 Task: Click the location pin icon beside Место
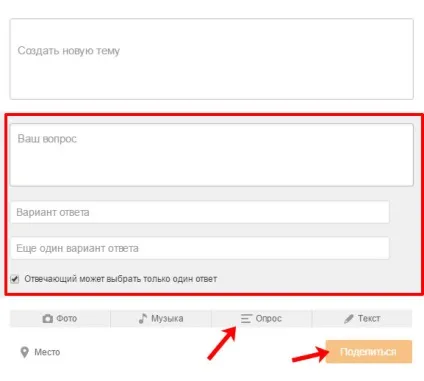[25, 352]
